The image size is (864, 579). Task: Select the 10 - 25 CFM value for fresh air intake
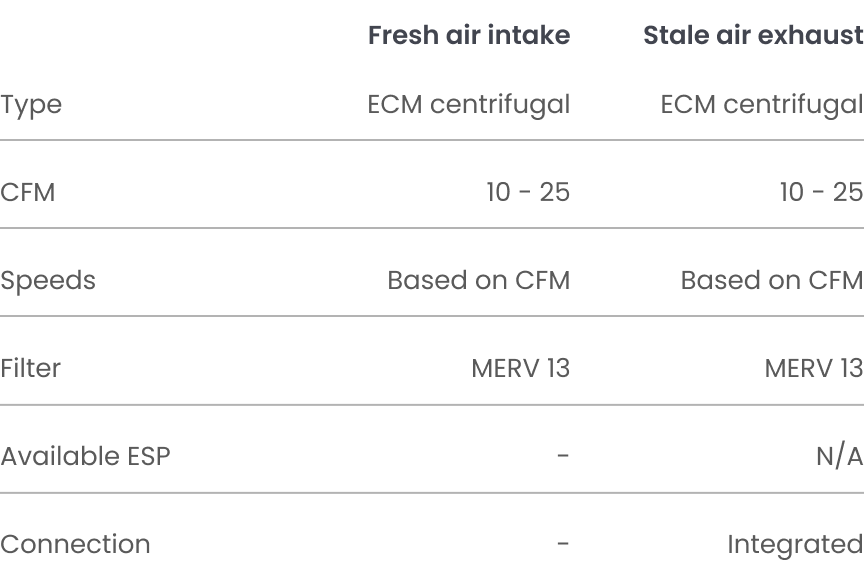(528, 193)
